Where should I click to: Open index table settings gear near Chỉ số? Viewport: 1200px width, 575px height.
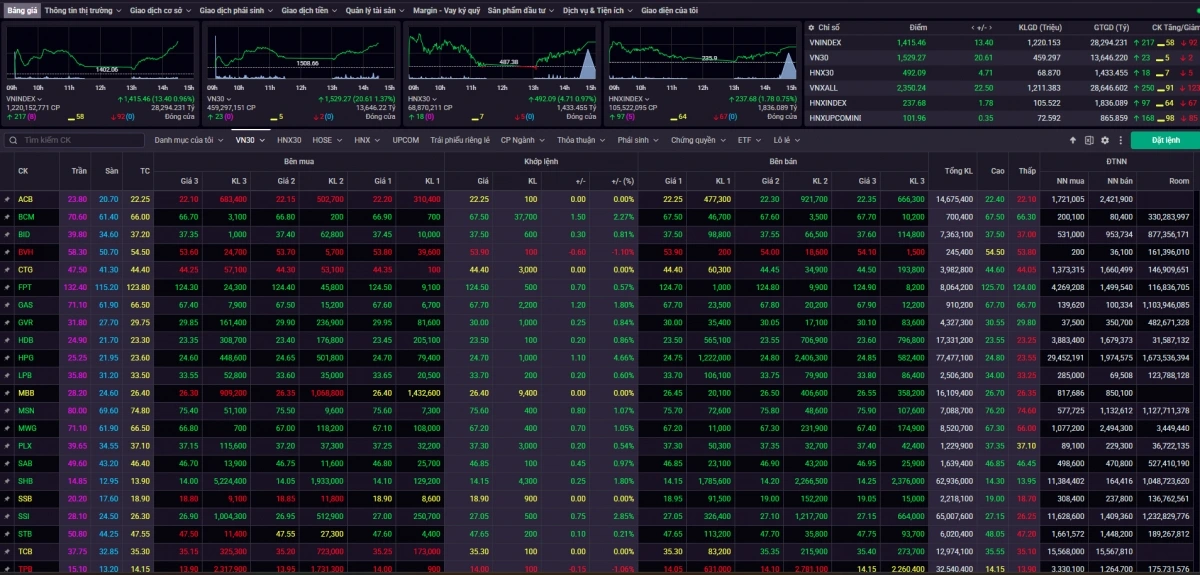tap(811, 28)
